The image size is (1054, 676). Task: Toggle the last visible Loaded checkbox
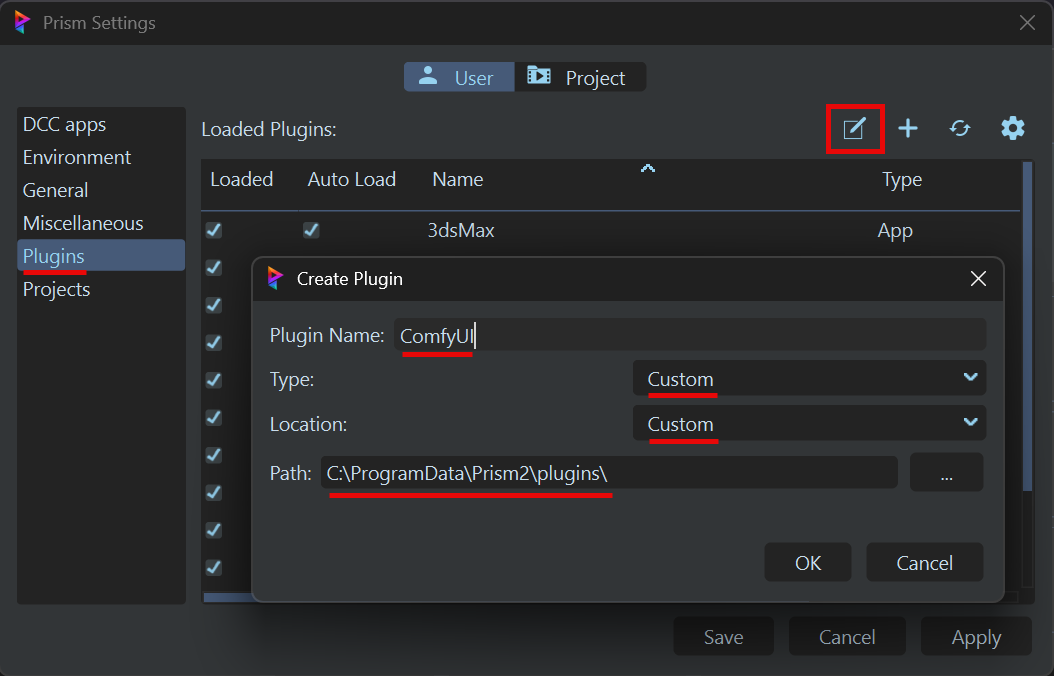coord(214,567)
